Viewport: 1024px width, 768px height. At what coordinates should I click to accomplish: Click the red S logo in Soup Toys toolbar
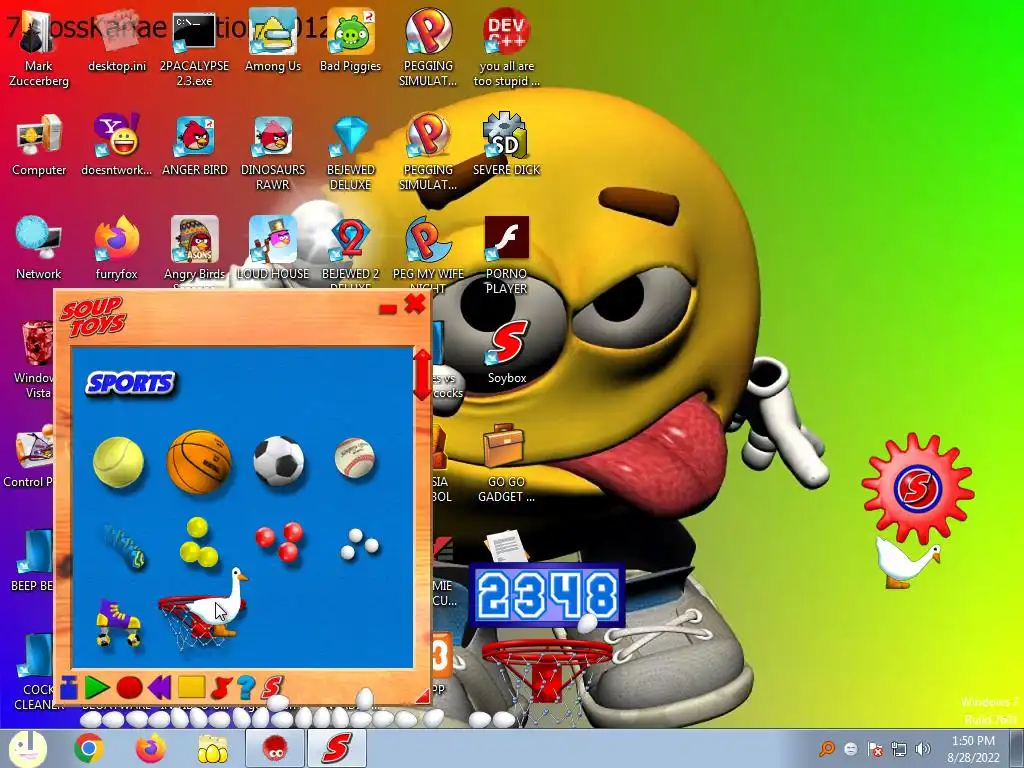(x=272, y=687)
